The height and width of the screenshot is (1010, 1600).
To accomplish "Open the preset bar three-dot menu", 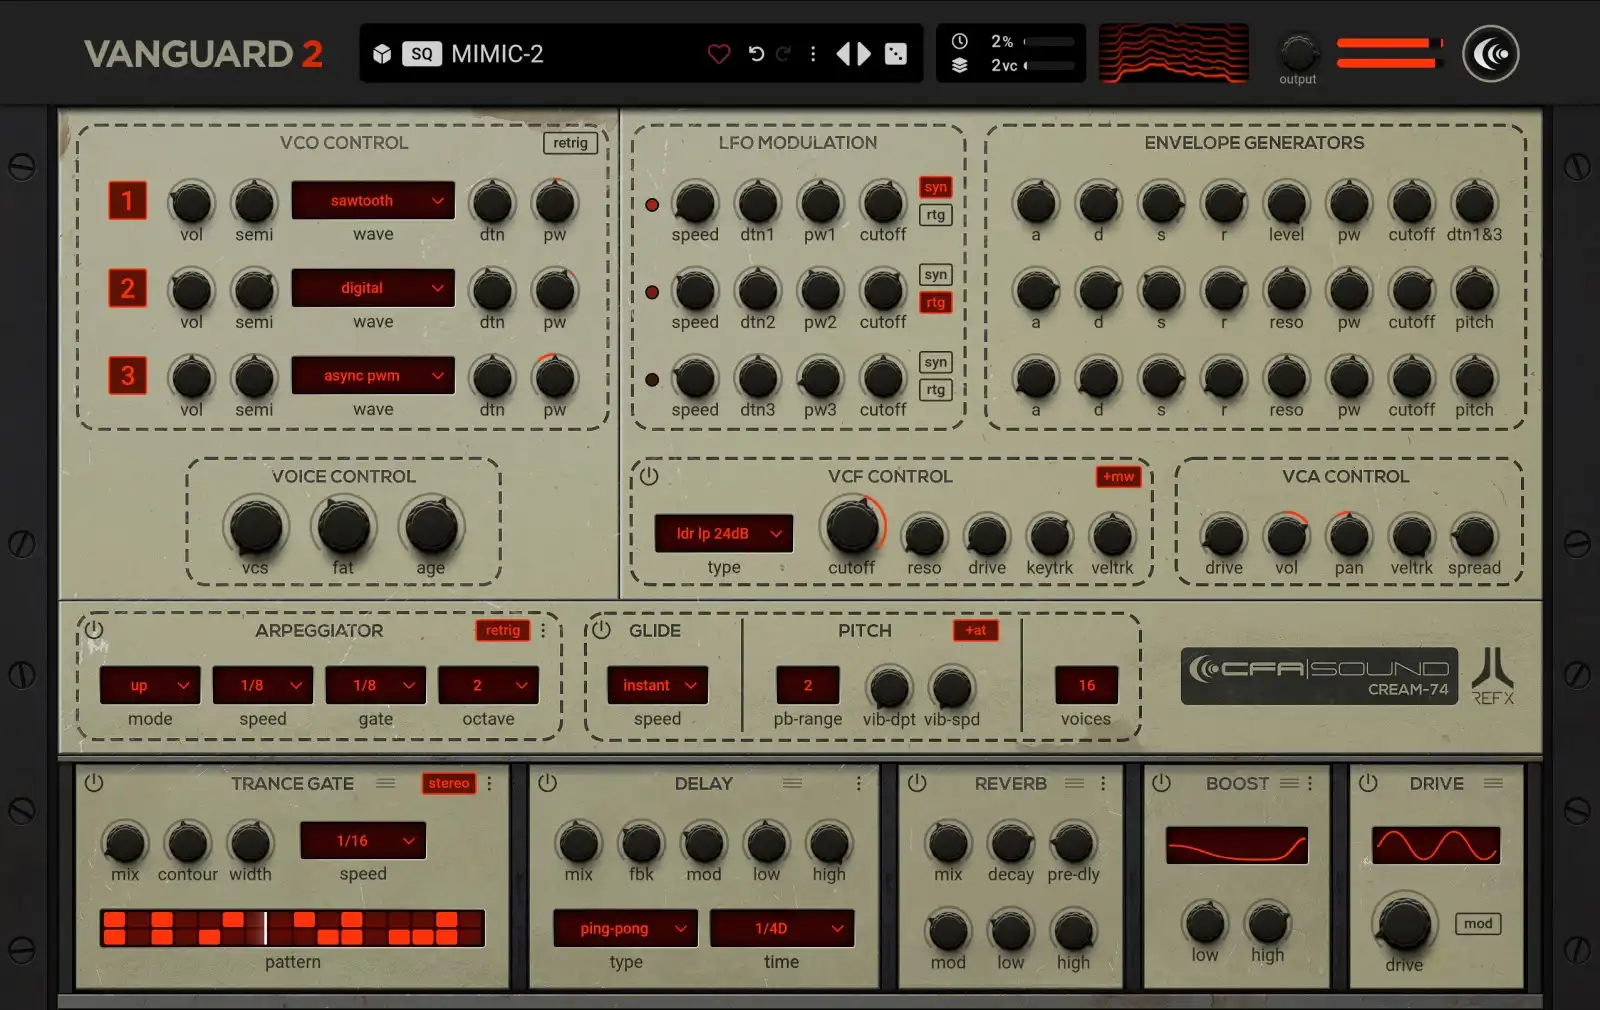I will pyautogui.click(x=813, y=54).
